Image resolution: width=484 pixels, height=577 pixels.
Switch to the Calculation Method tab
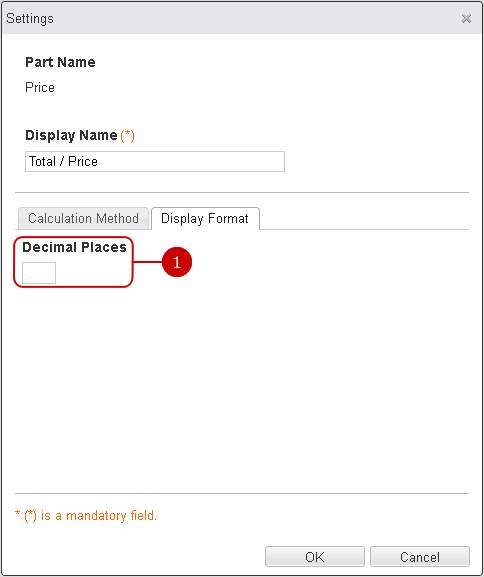pos(84,218)
